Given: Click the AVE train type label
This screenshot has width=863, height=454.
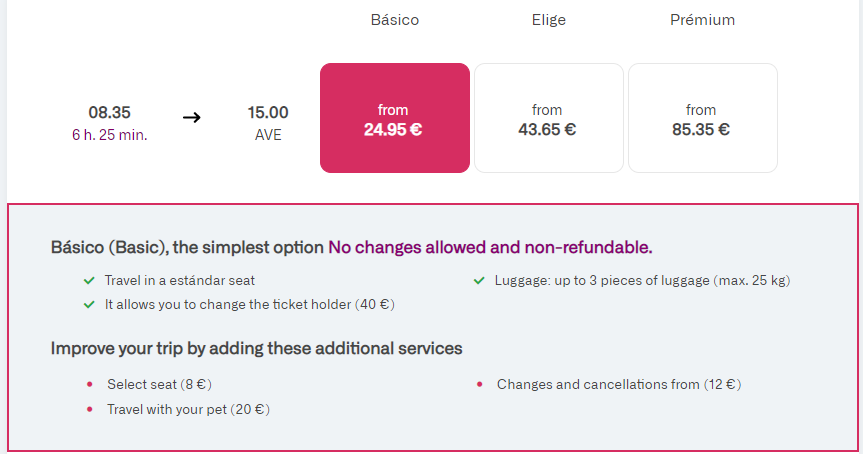Looking at the screenshot, I should coord(268,135).
